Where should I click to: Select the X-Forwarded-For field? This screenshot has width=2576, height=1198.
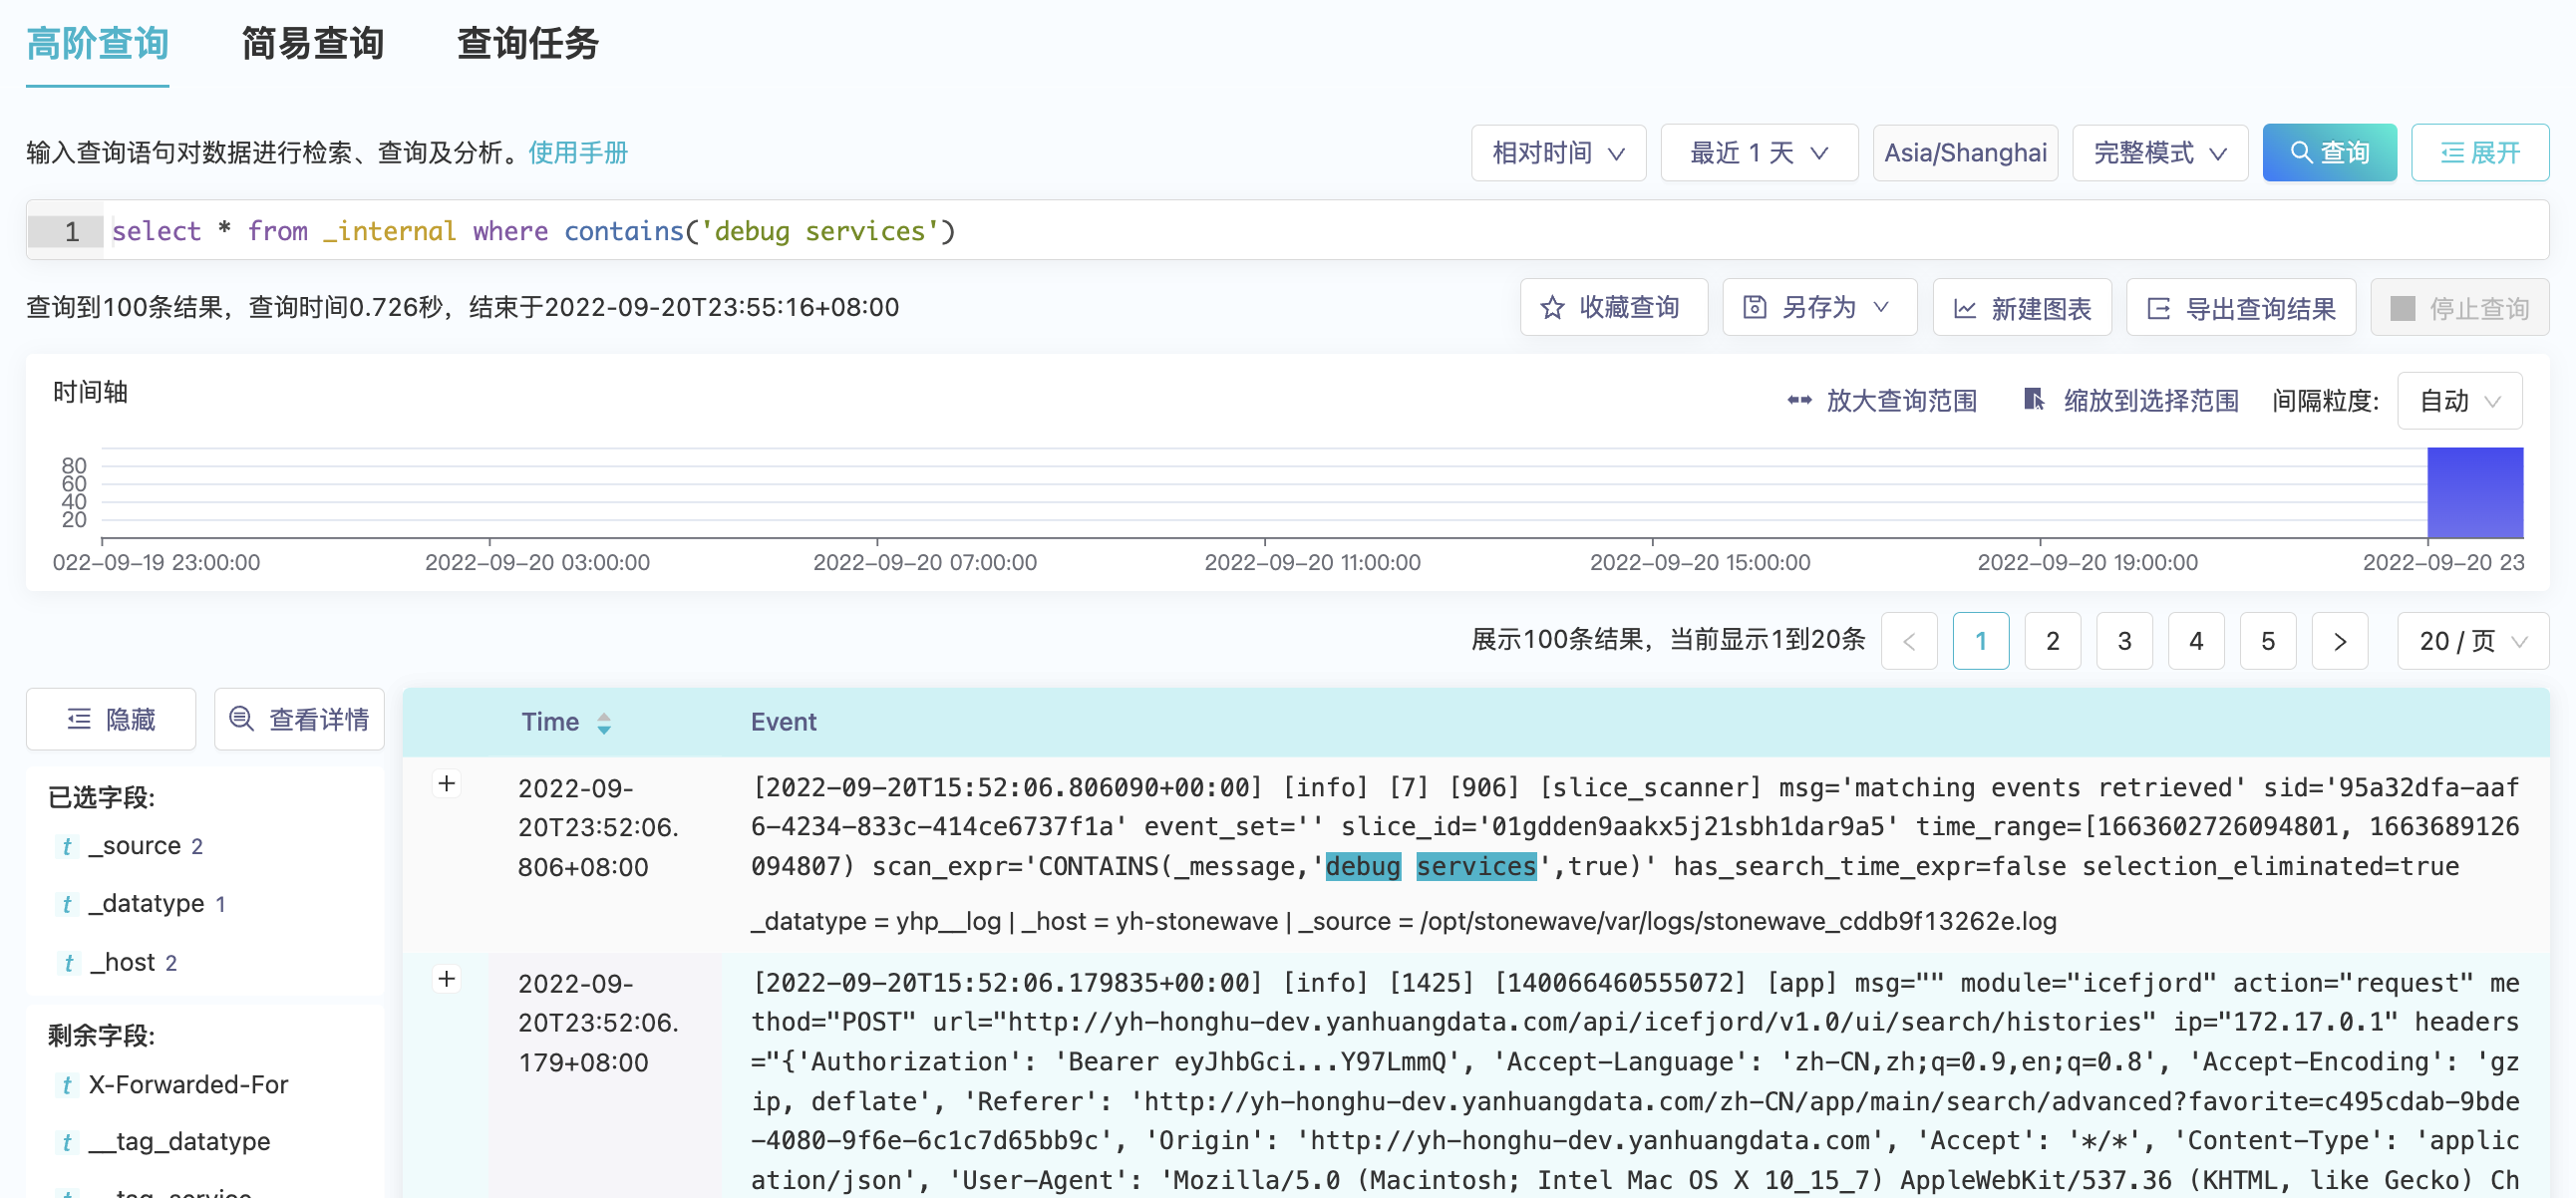tap(188, 1085)
